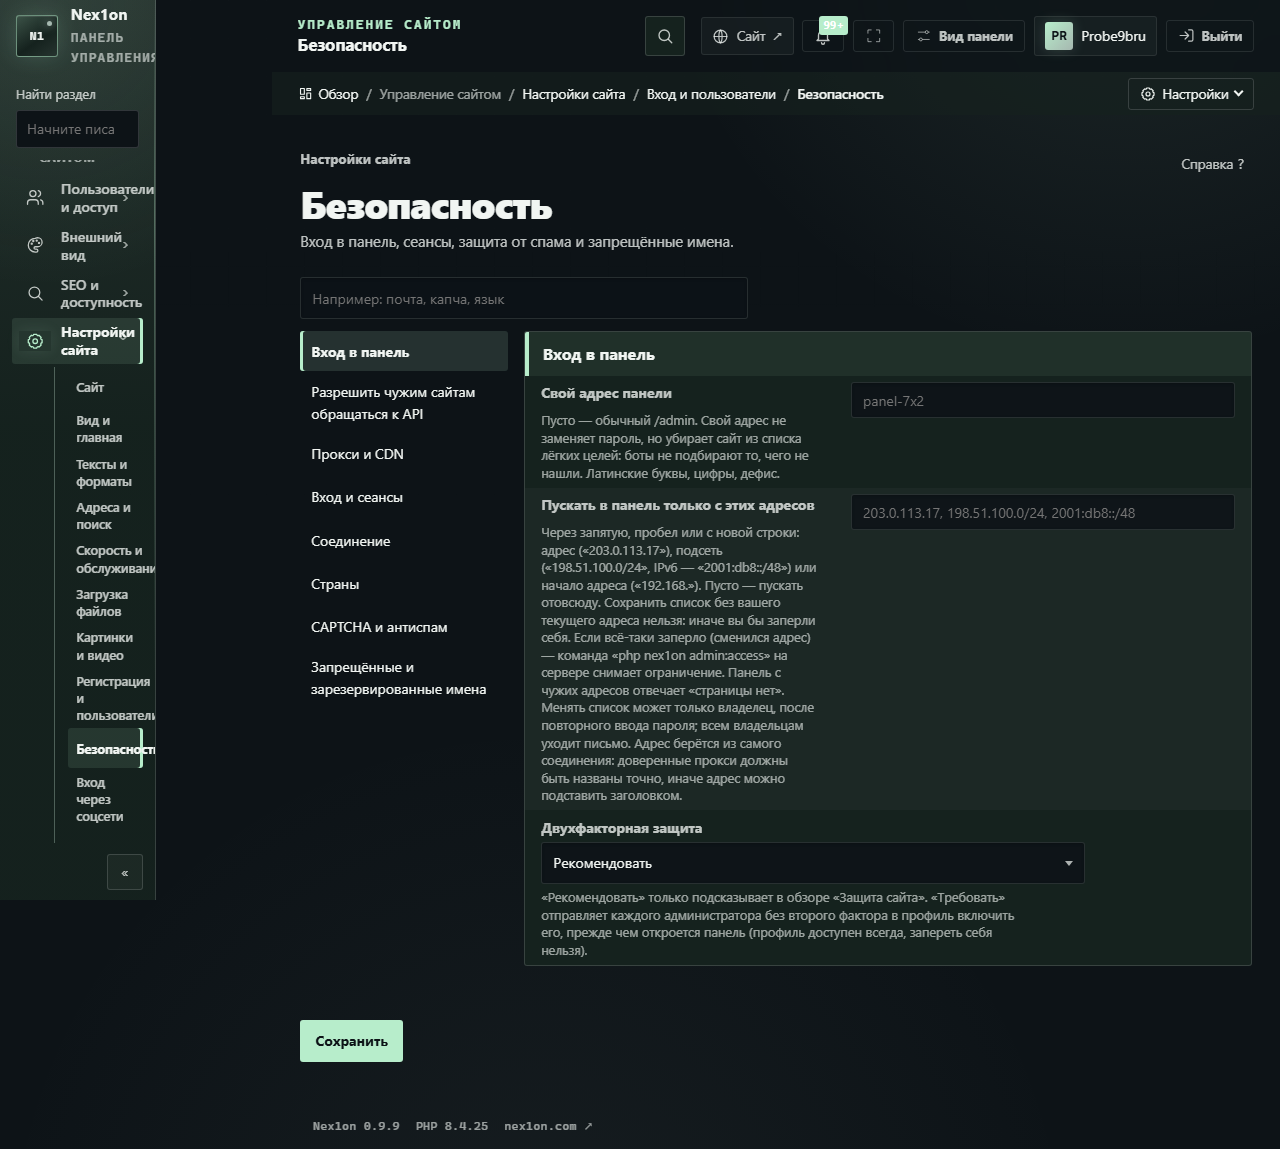Image resolution: width=1280 pixels, height=1149 pixels.
Task: Click the SEO и доступность magnifier icon
Action: pyautogui.click(x=35, y=294)
